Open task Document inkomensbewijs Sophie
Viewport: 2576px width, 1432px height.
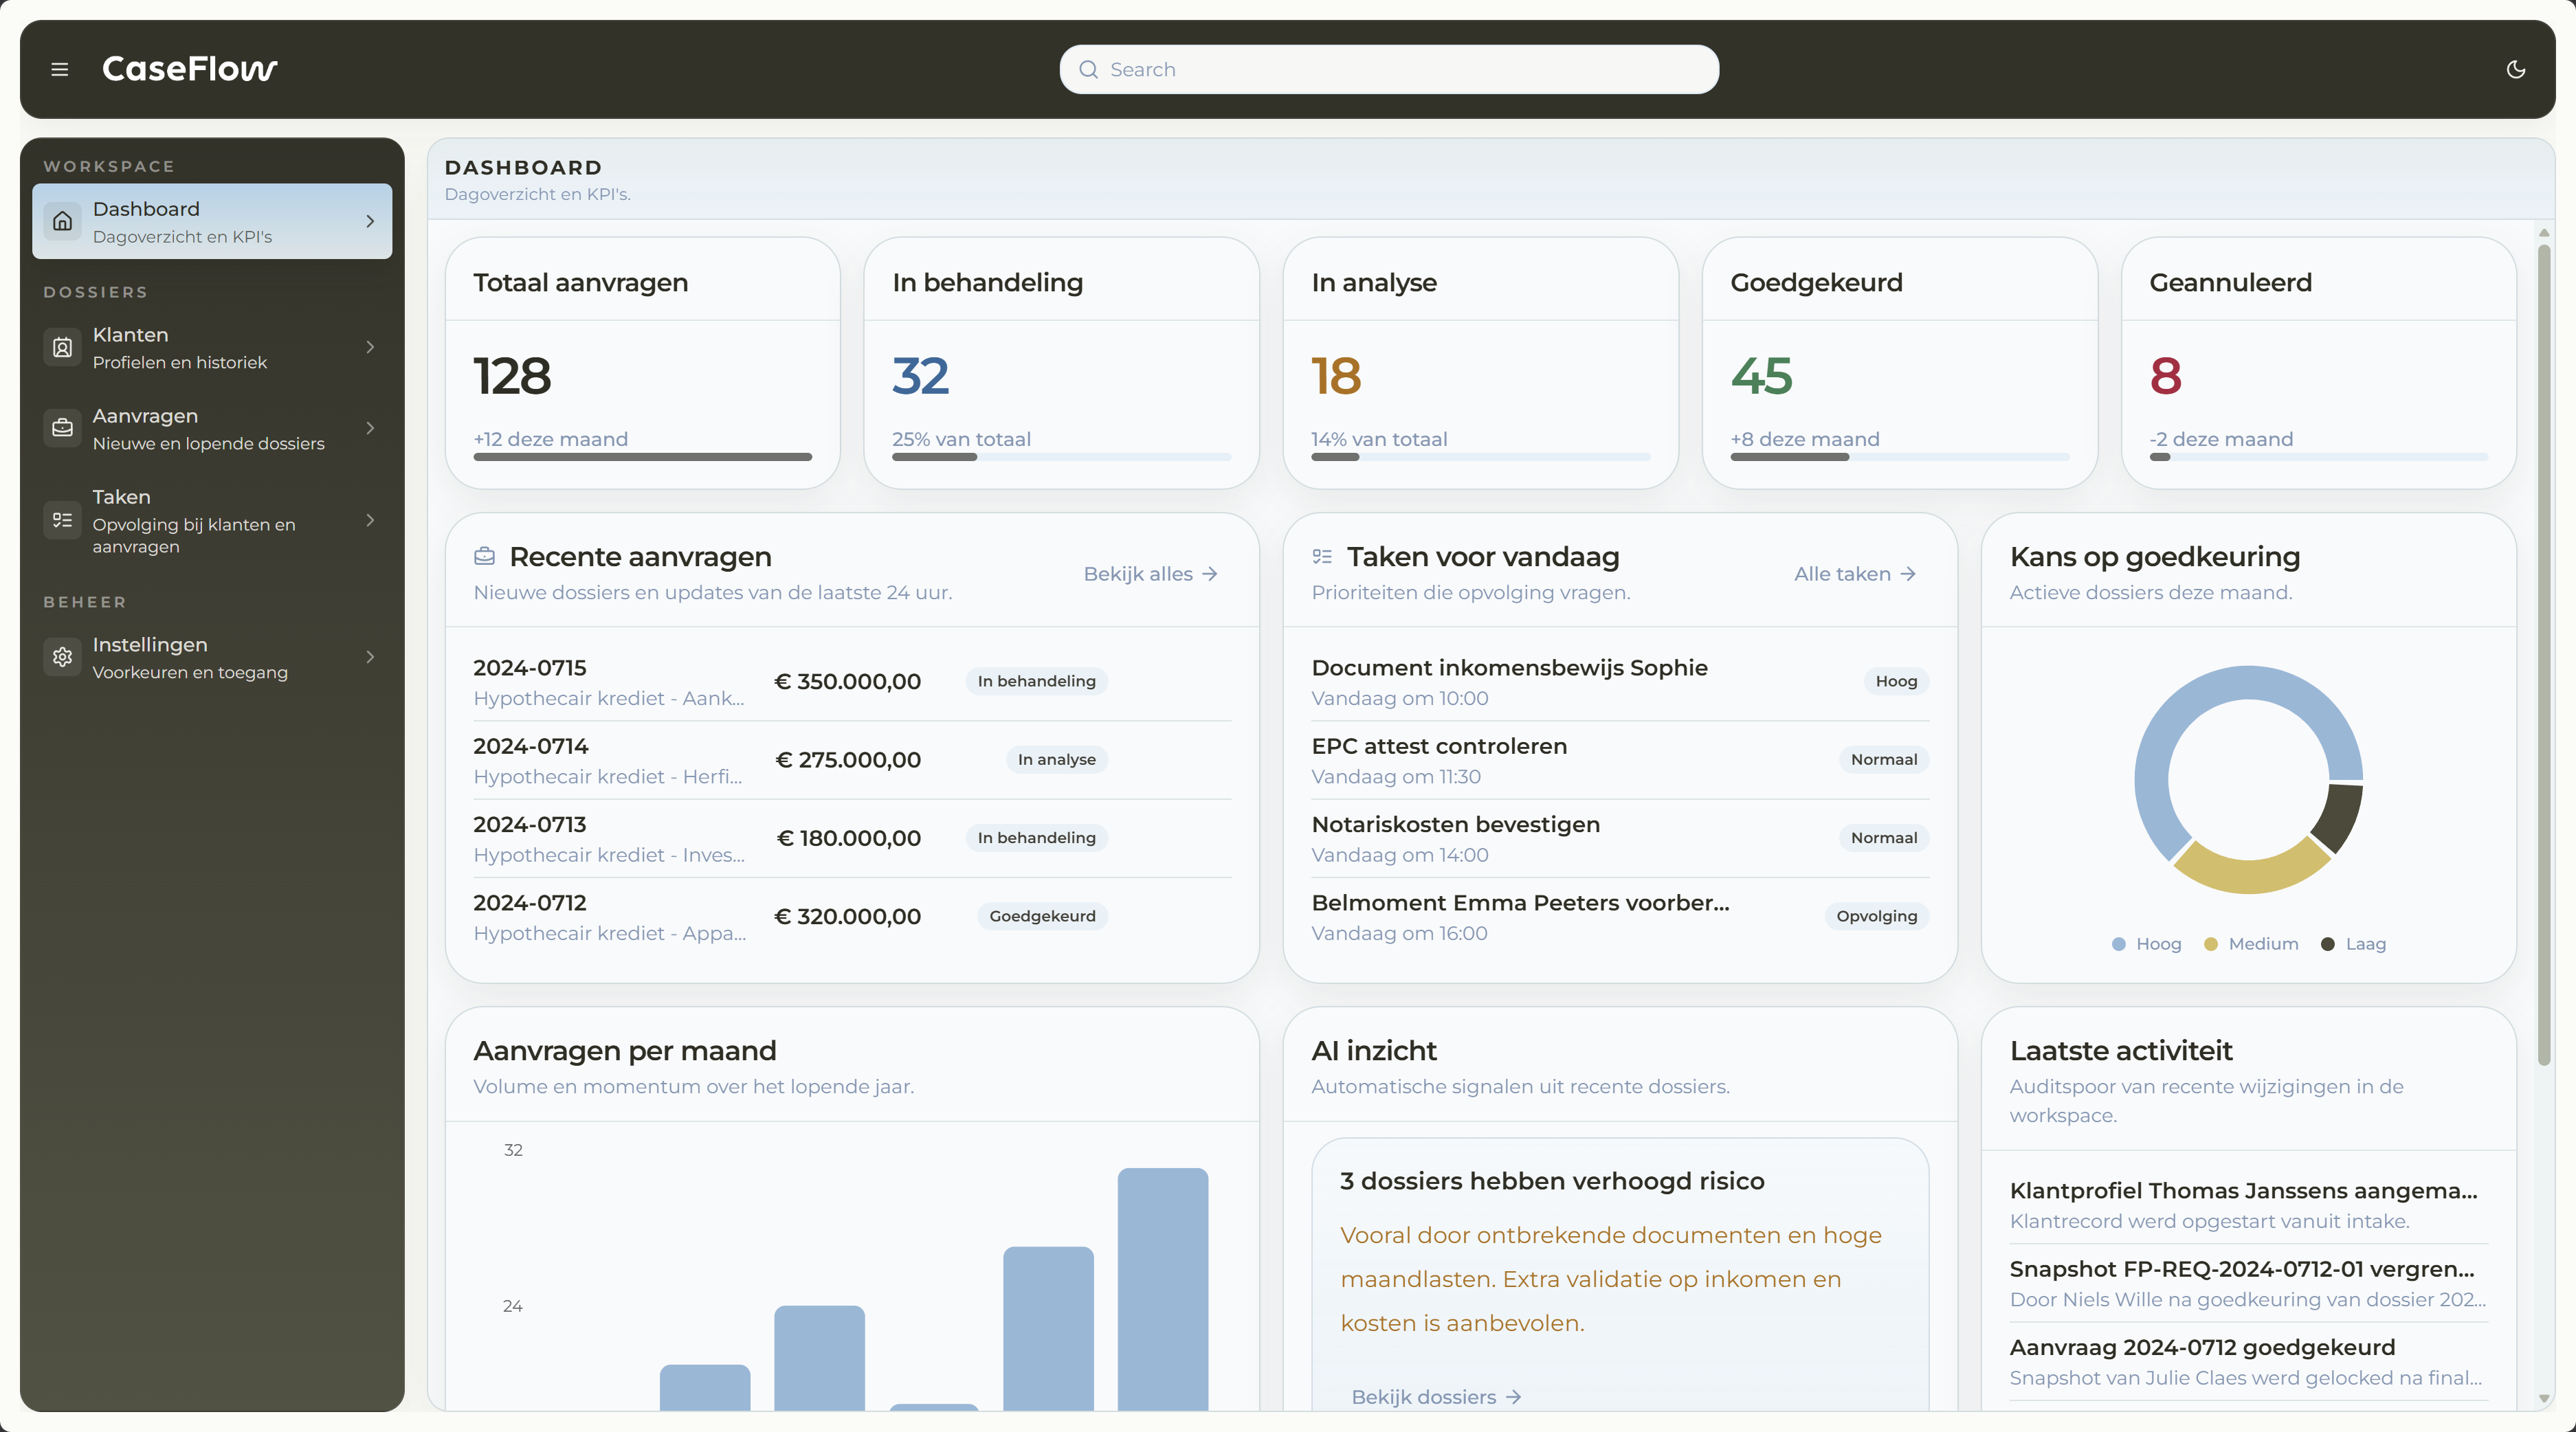[1620, 682]
